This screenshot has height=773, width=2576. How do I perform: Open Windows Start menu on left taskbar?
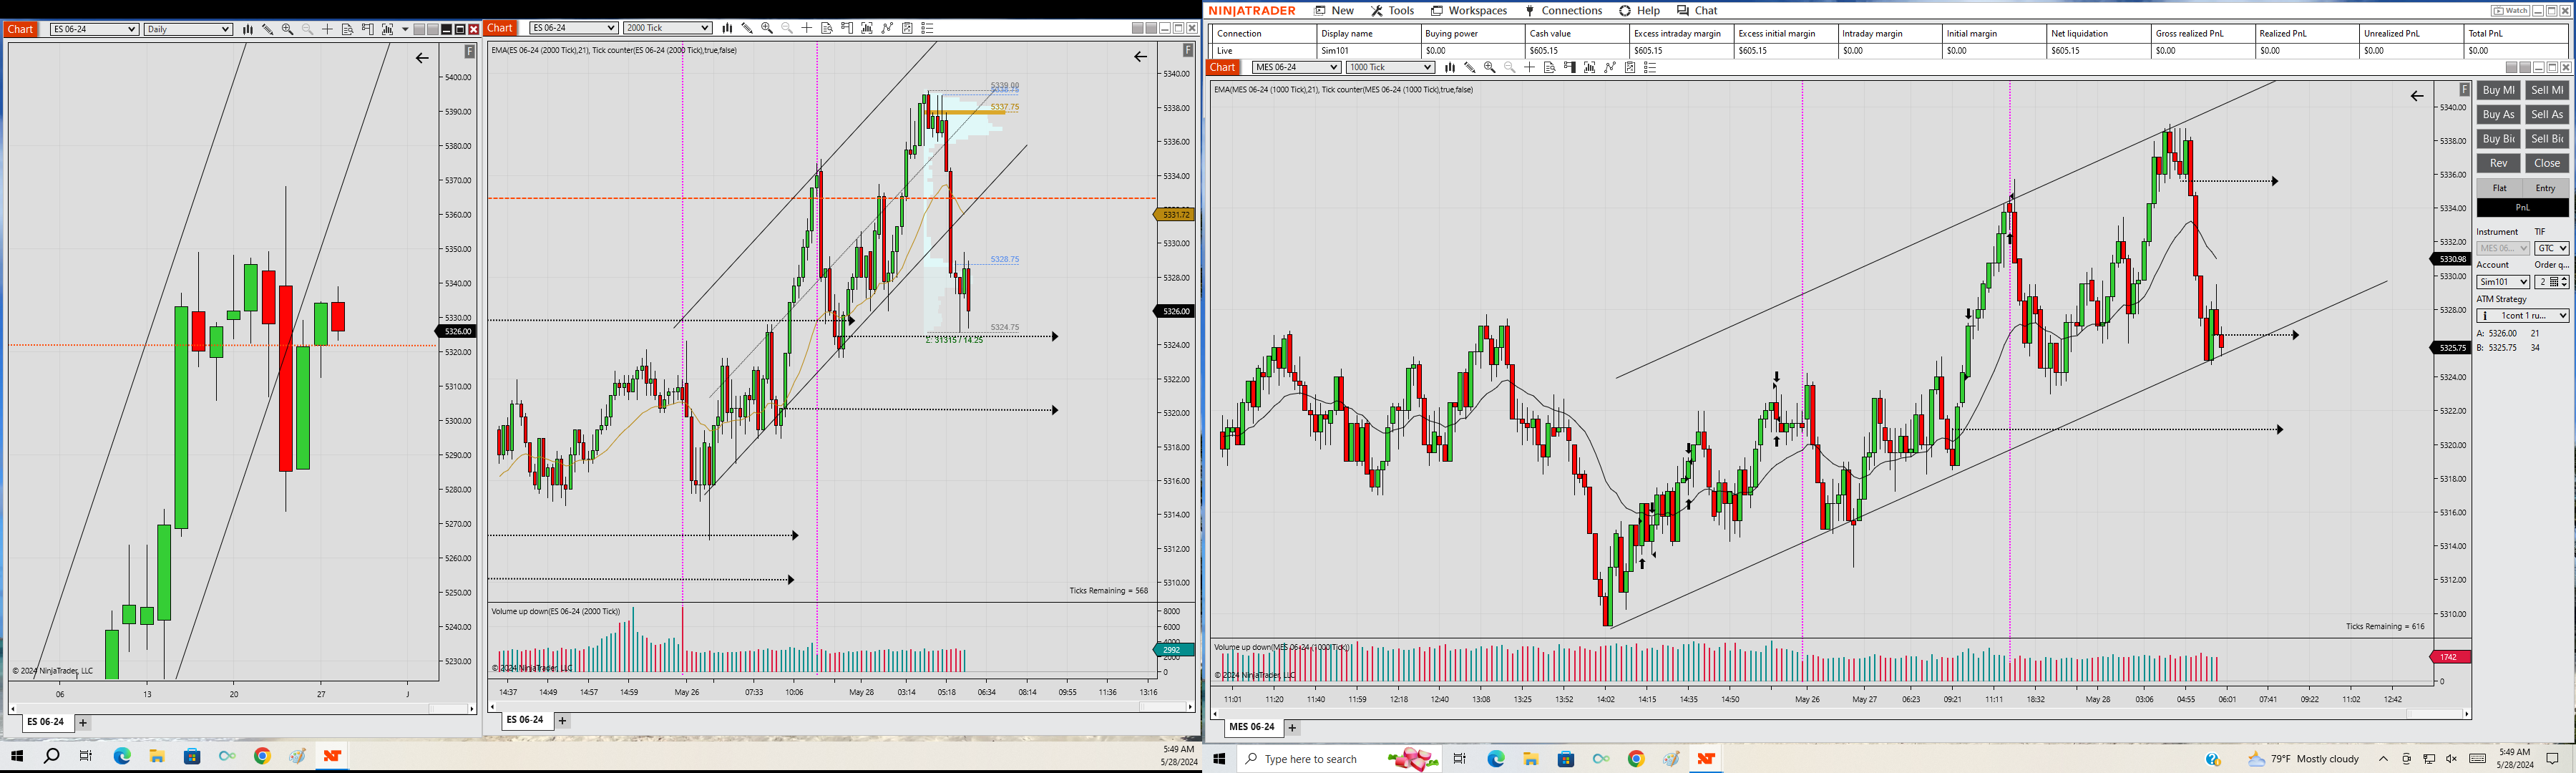tap(16, 756)
